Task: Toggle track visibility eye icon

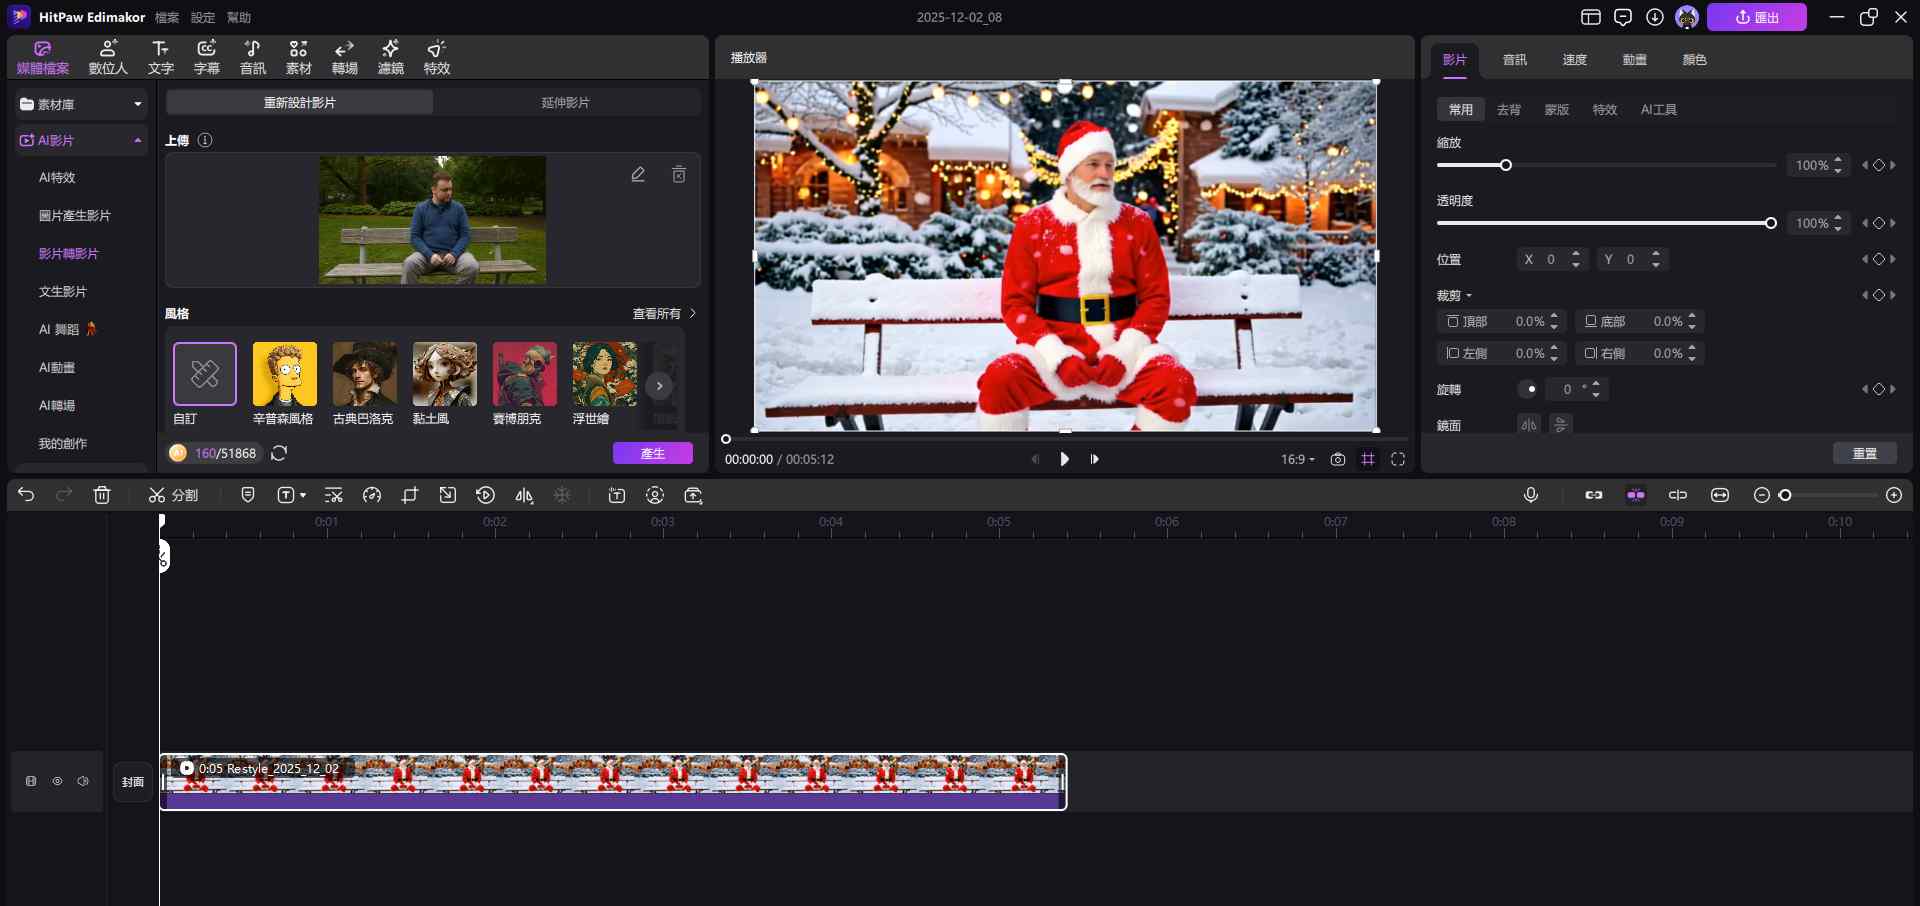Action: 57,781
